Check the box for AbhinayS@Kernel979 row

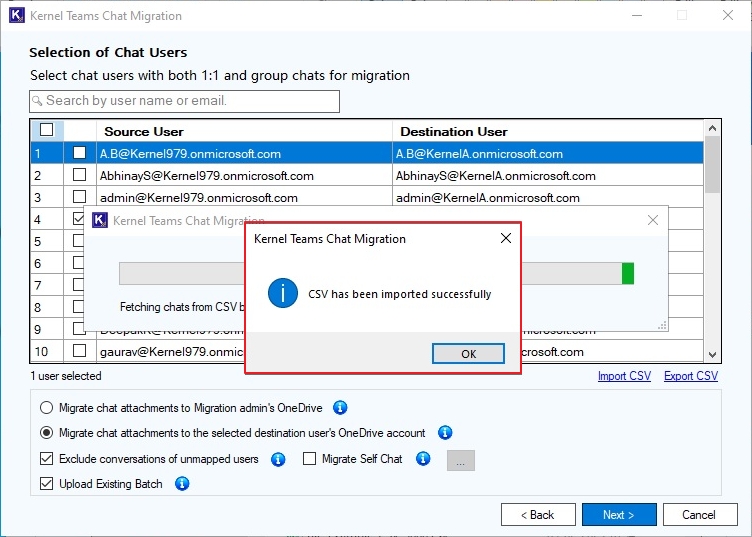tap(80, 175)
